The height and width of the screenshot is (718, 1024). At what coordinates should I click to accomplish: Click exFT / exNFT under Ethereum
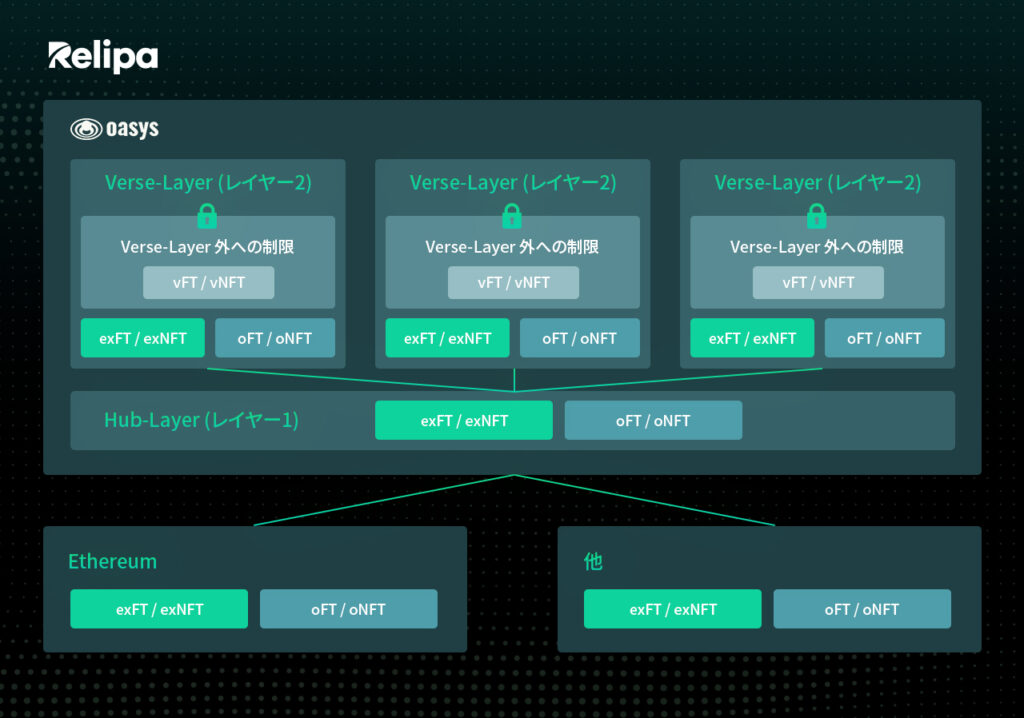pyautogui.click(x=159, y=609)
